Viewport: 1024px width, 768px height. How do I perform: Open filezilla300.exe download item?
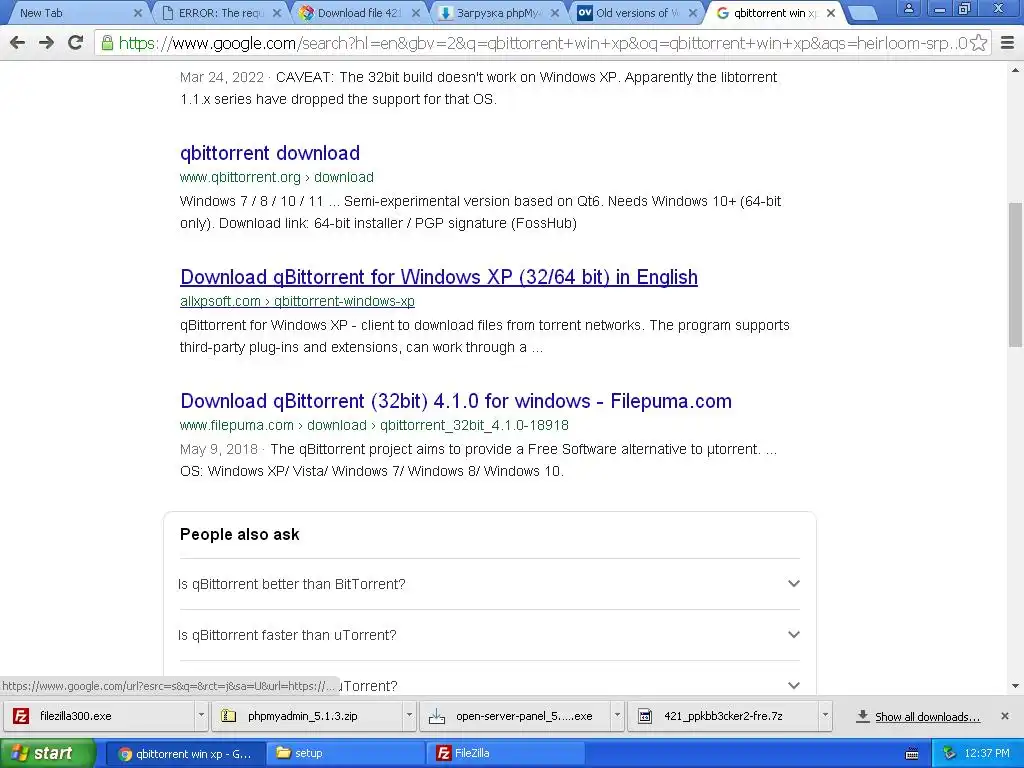[x=99, y=716]
